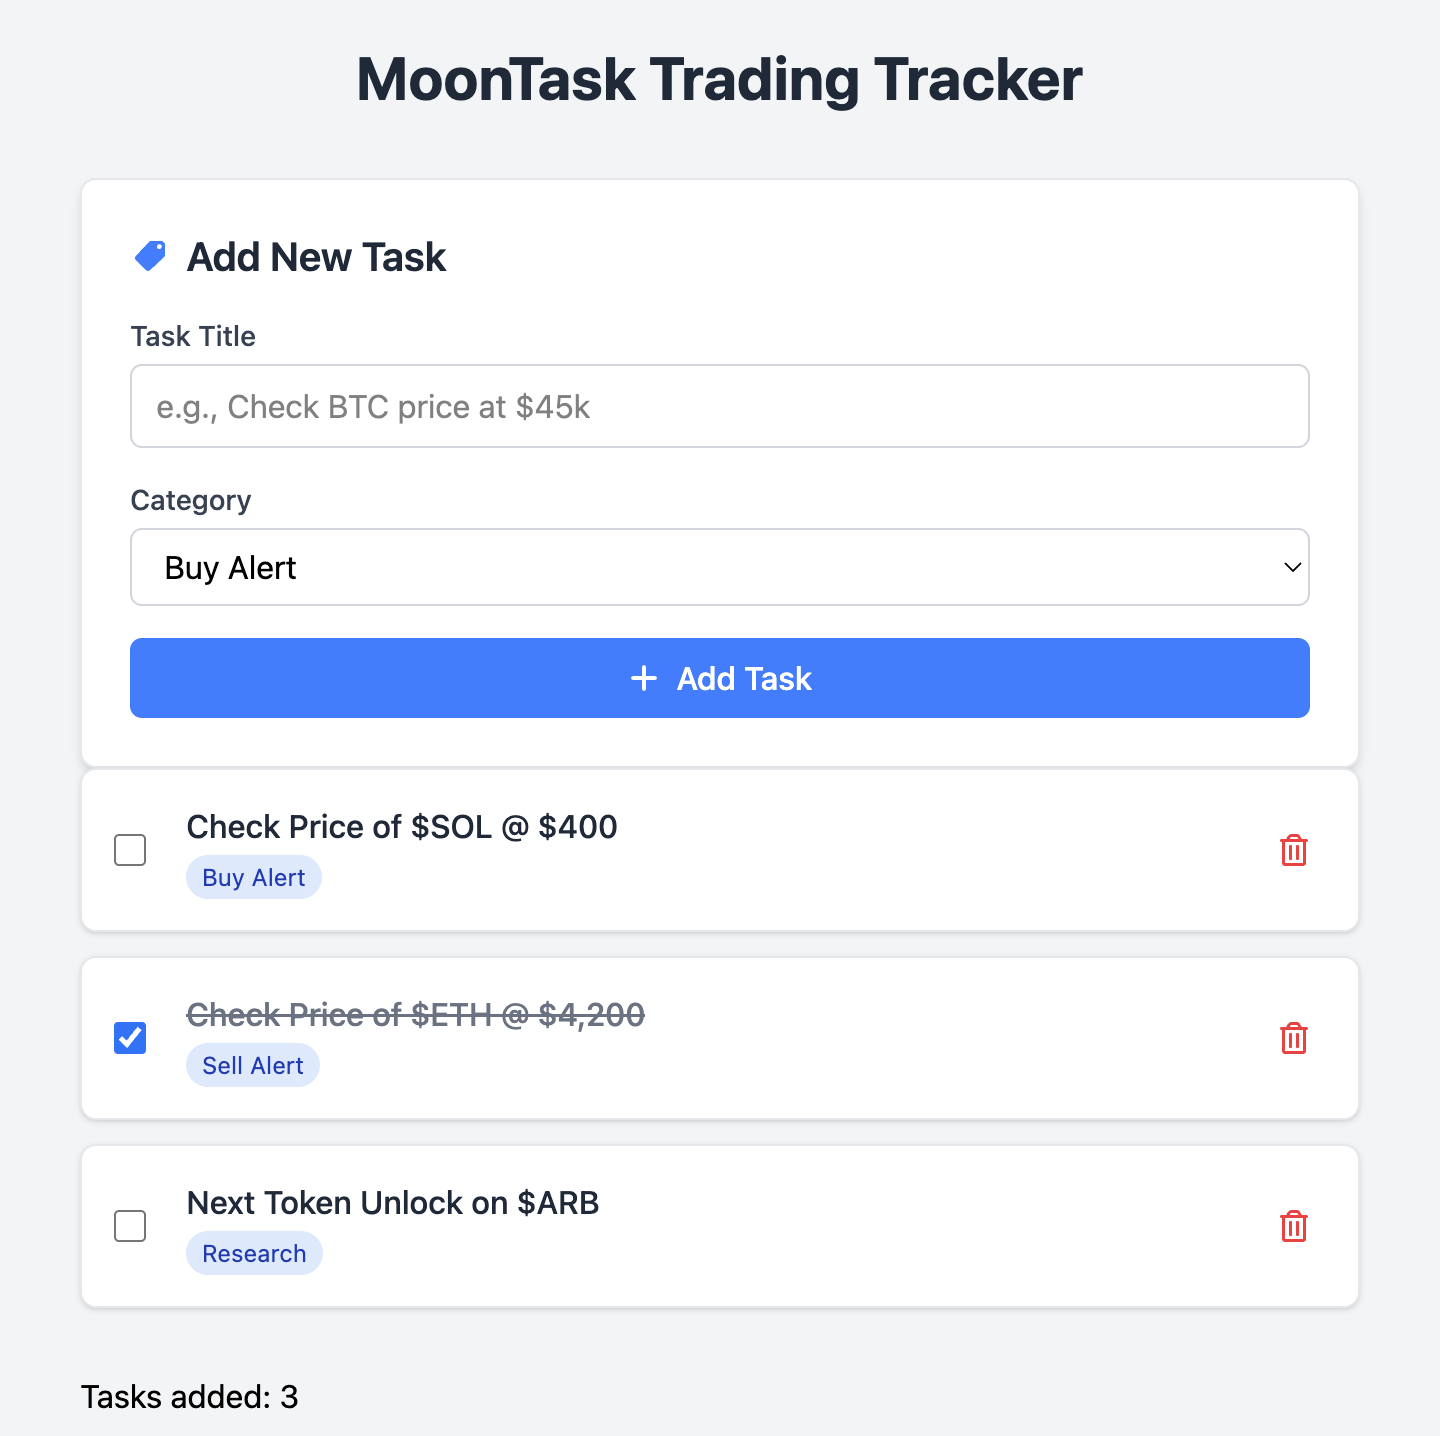Click the Next Token Unlock on $ARB title
Viewport: 1440px width, 1436px height.
[x=393, y=1203]
